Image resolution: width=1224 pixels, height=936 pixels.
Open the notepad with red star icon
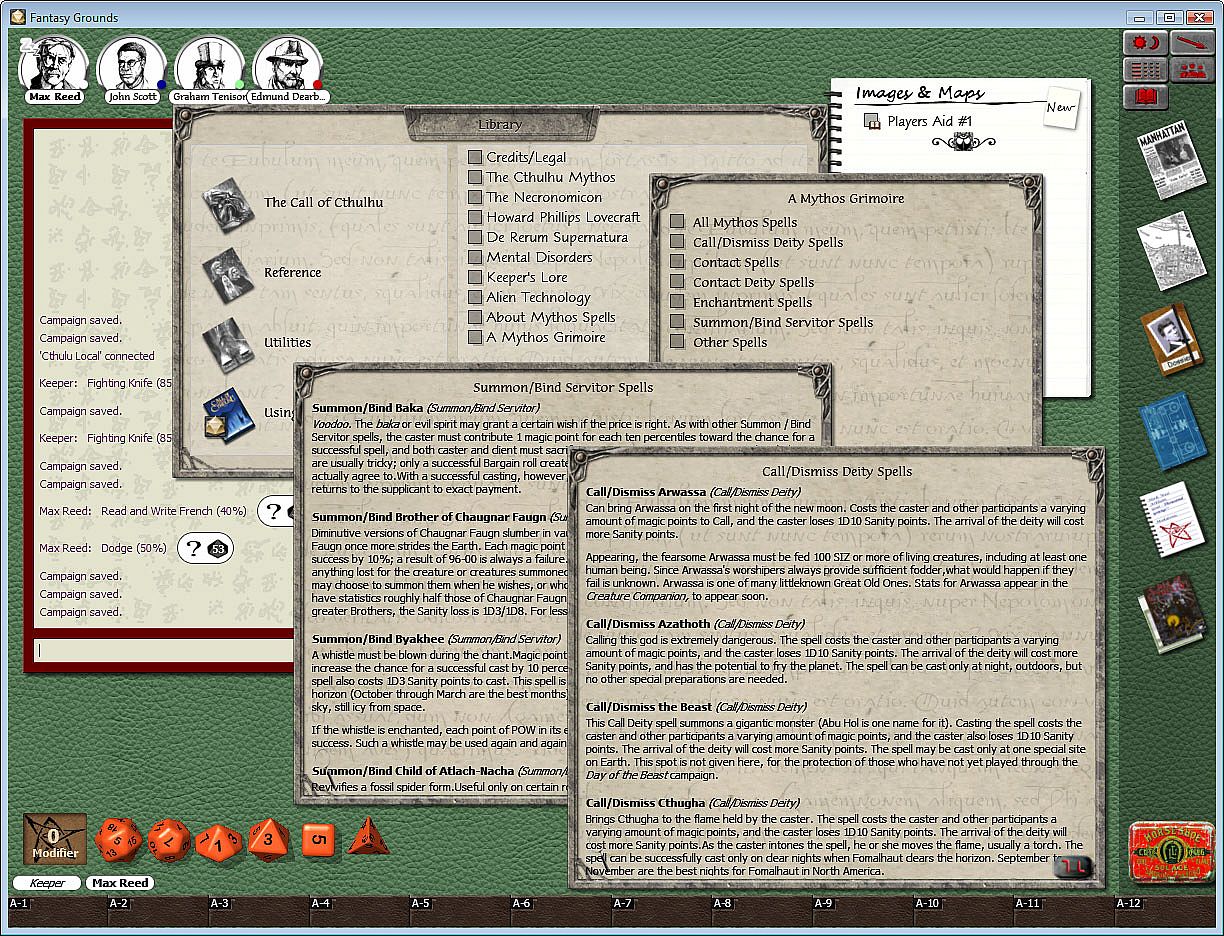pos(1172,520)
